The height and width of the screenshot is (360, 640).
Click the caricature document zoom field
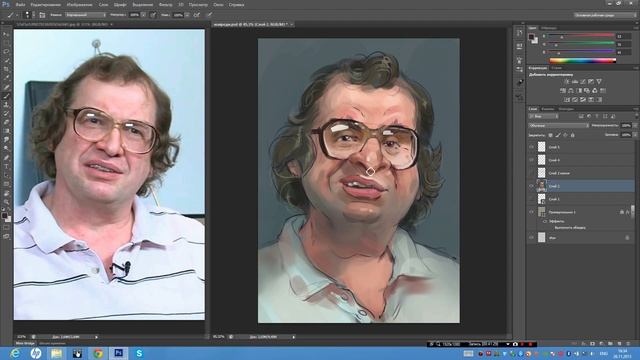tap(219, 337)
